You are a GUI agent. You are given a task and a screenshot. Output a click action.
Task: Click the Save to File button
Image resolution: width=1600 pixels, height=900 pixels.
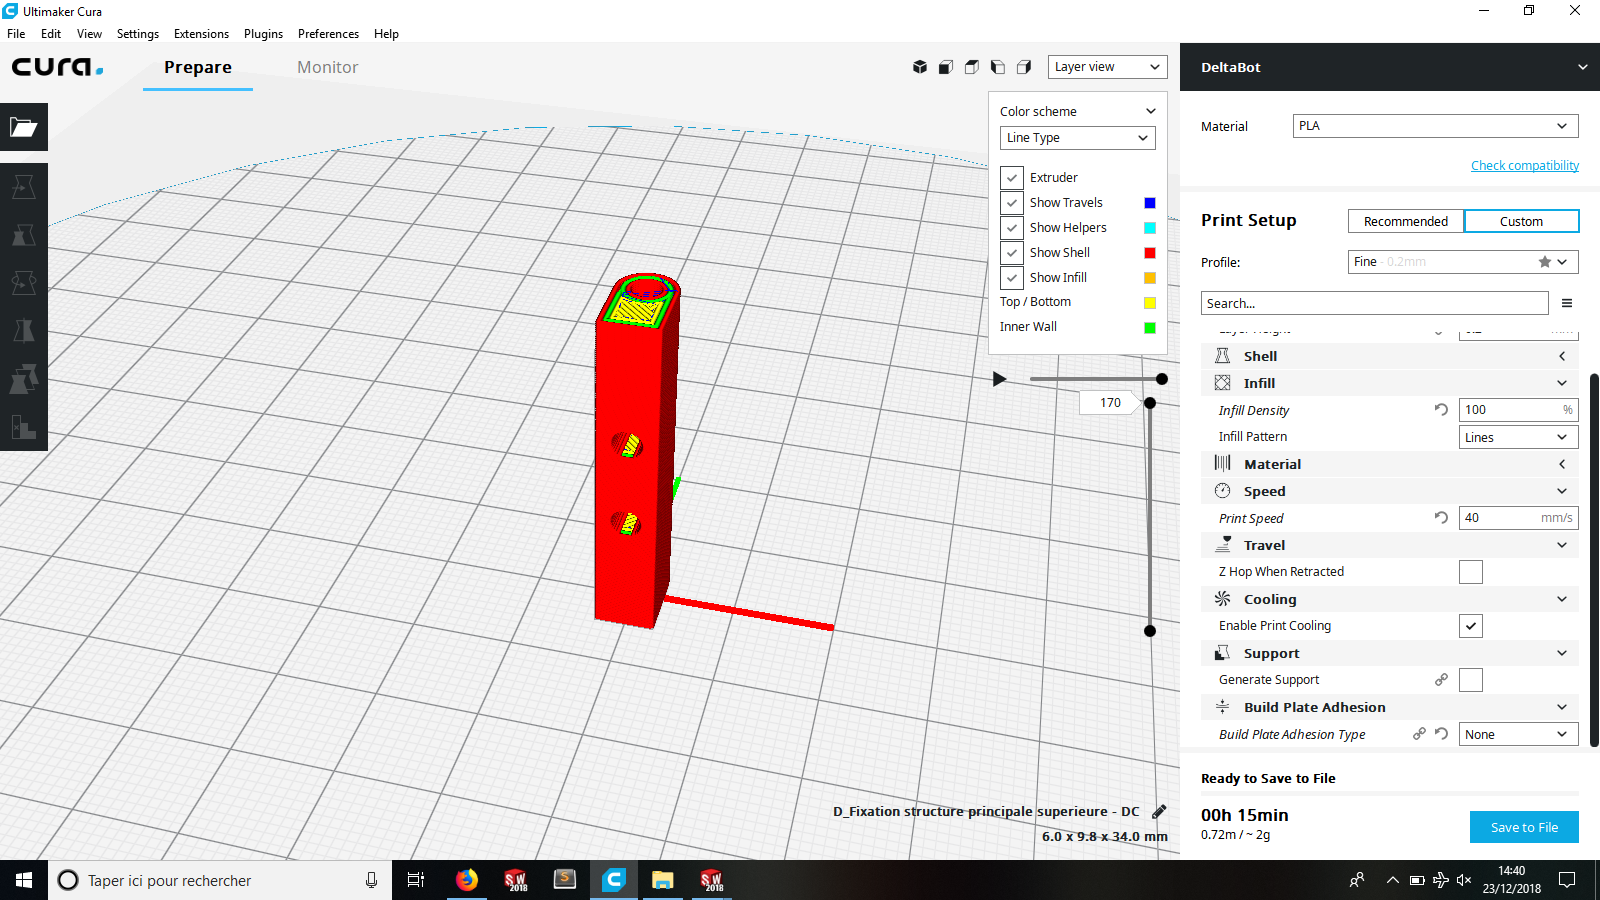1524,827
